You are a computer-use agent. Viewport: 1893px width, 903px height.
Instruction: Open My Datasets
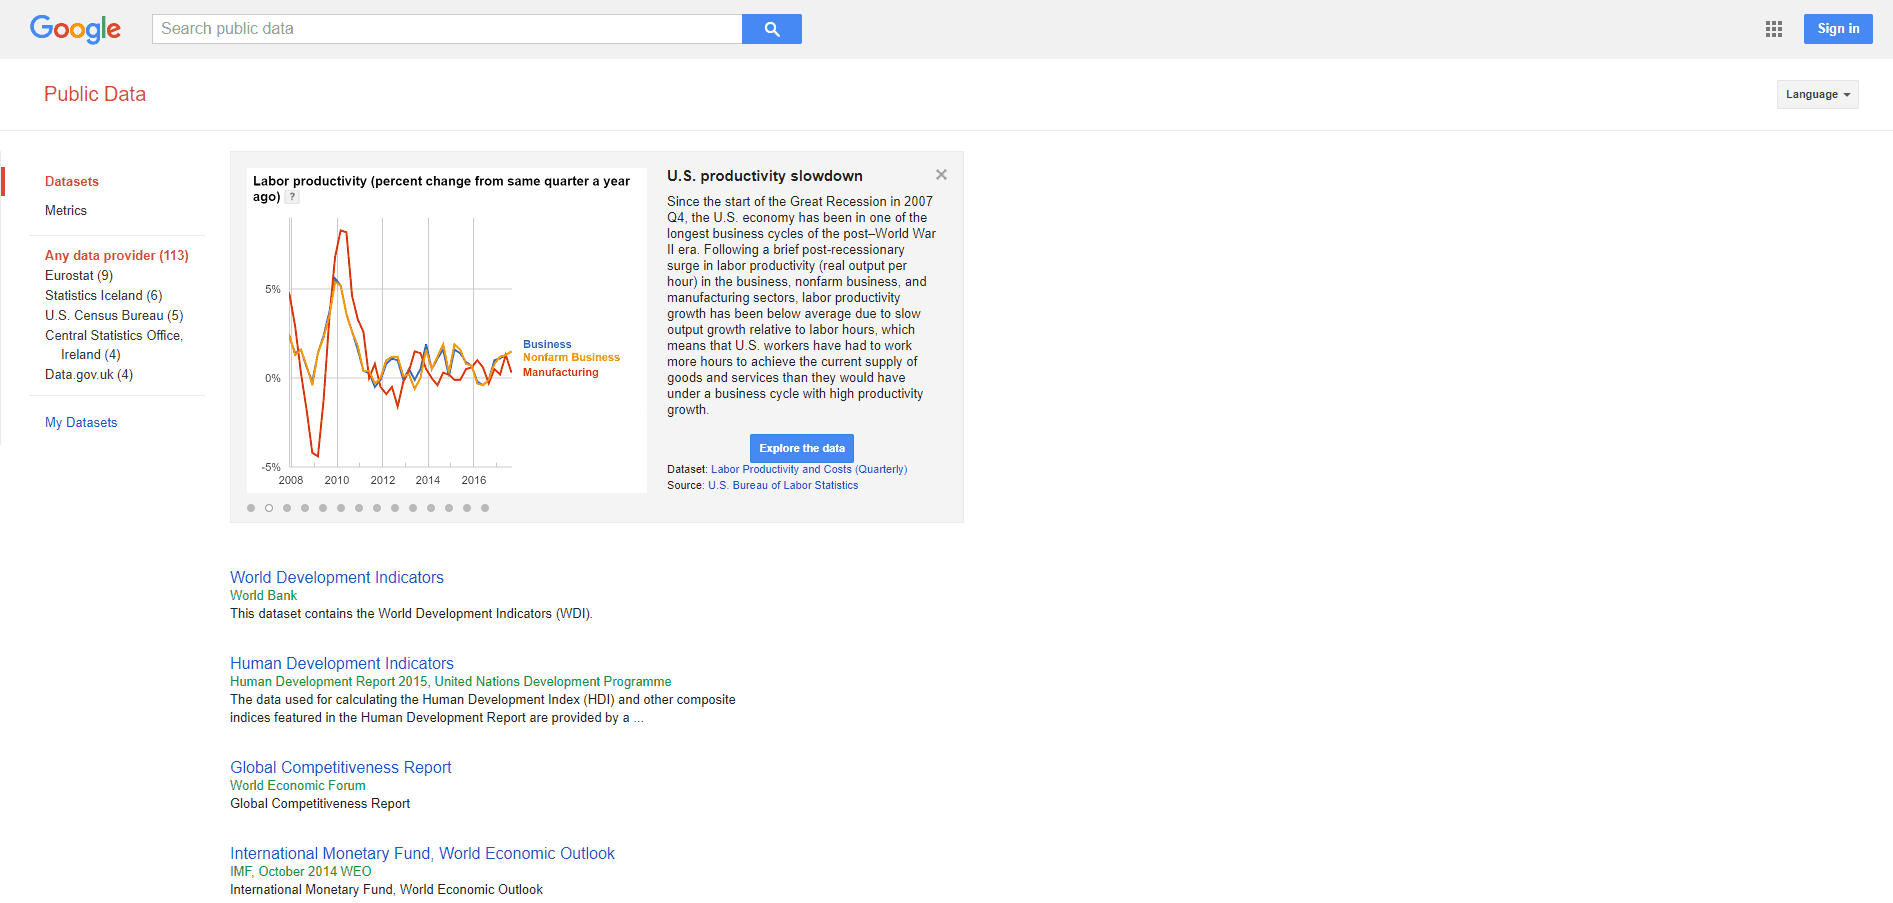[81, 422]
